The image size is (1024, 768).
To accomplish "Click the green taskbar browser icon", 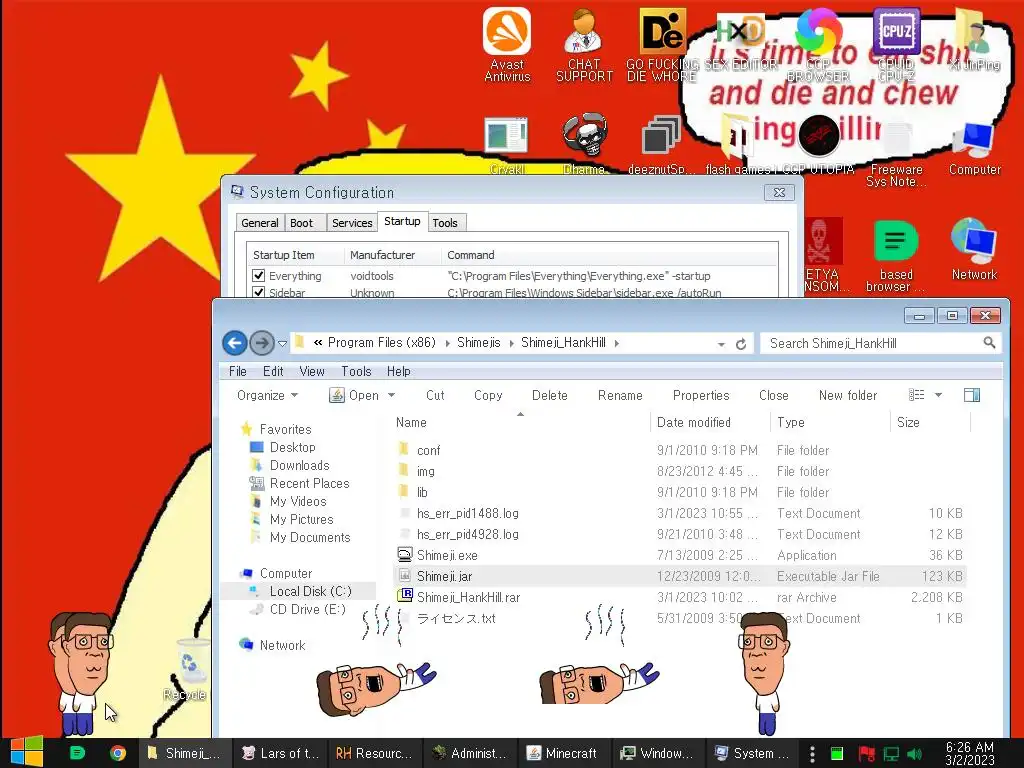I will (x=77, y=753).
